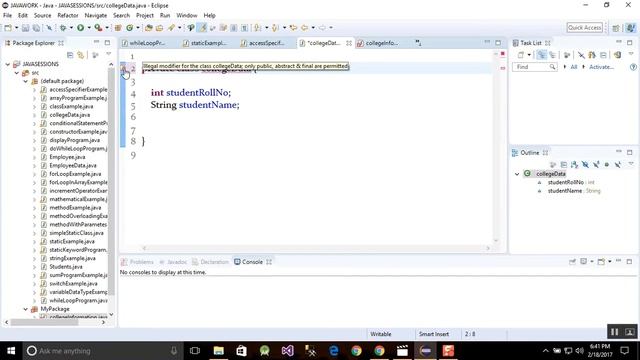Click the error marker on line 2
640x360 pixels.
123,69
